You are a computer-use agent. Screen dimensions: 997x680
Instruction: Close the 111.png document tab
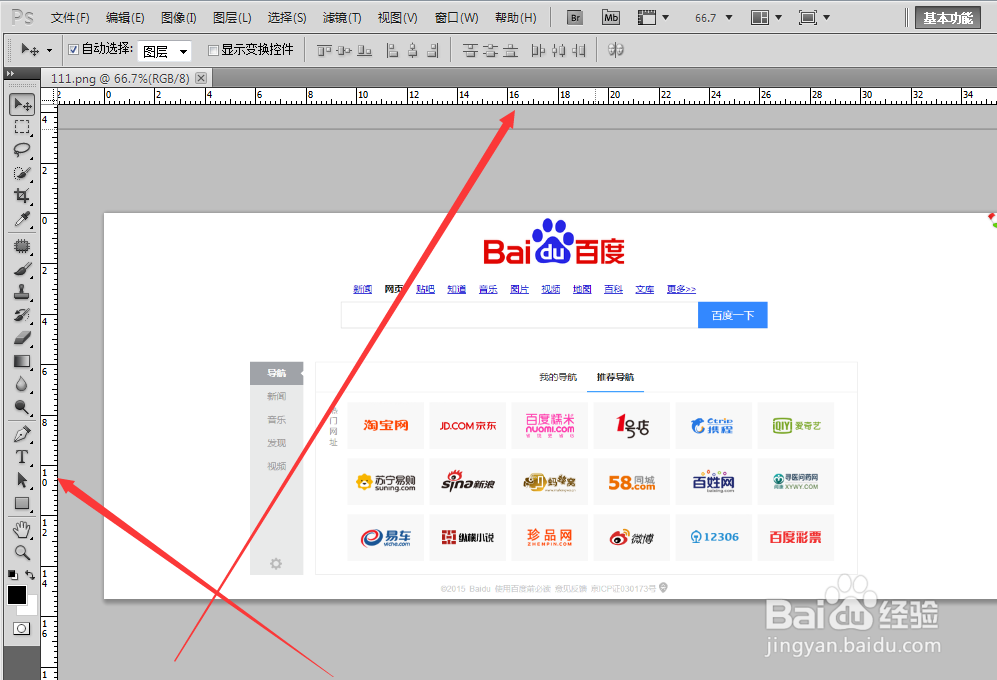point(201,78)
